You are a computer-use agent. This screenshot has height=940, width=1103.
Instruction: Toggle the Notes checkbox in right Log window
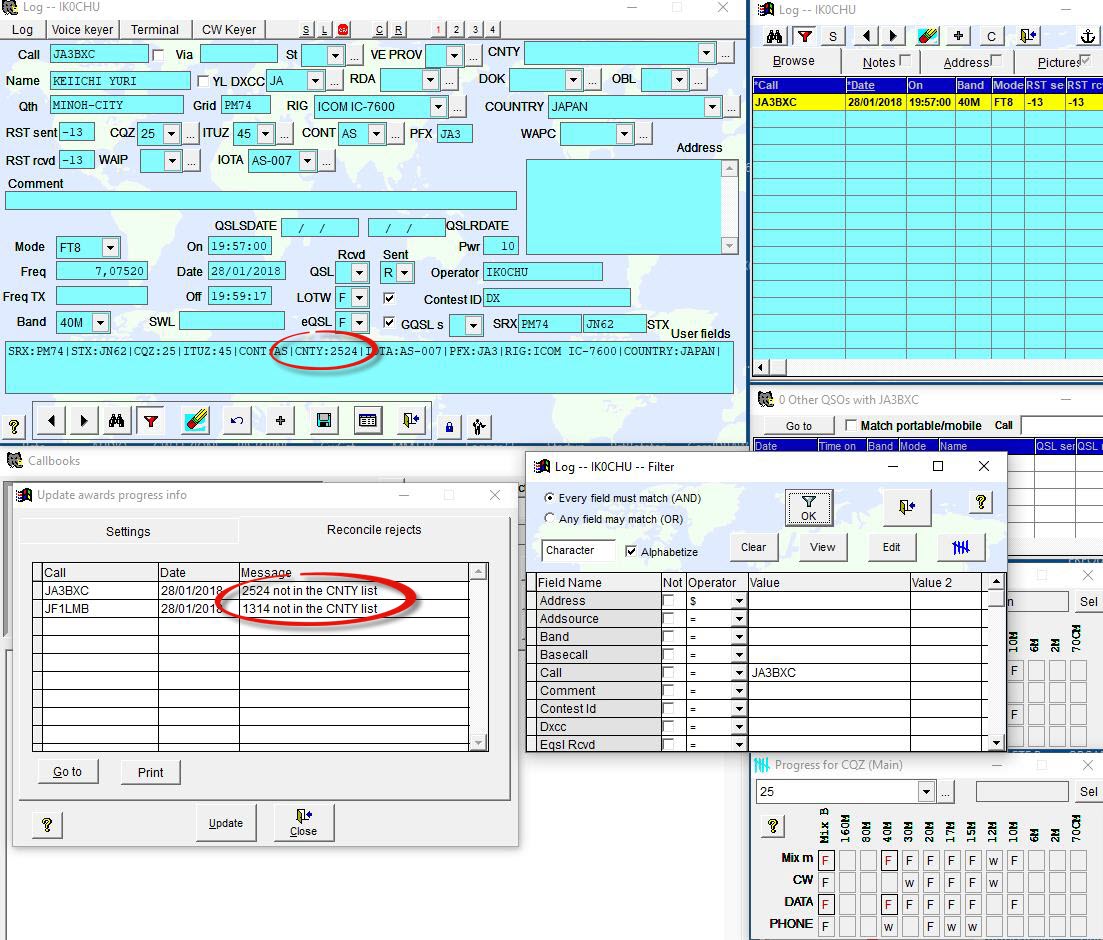point(905,61)
